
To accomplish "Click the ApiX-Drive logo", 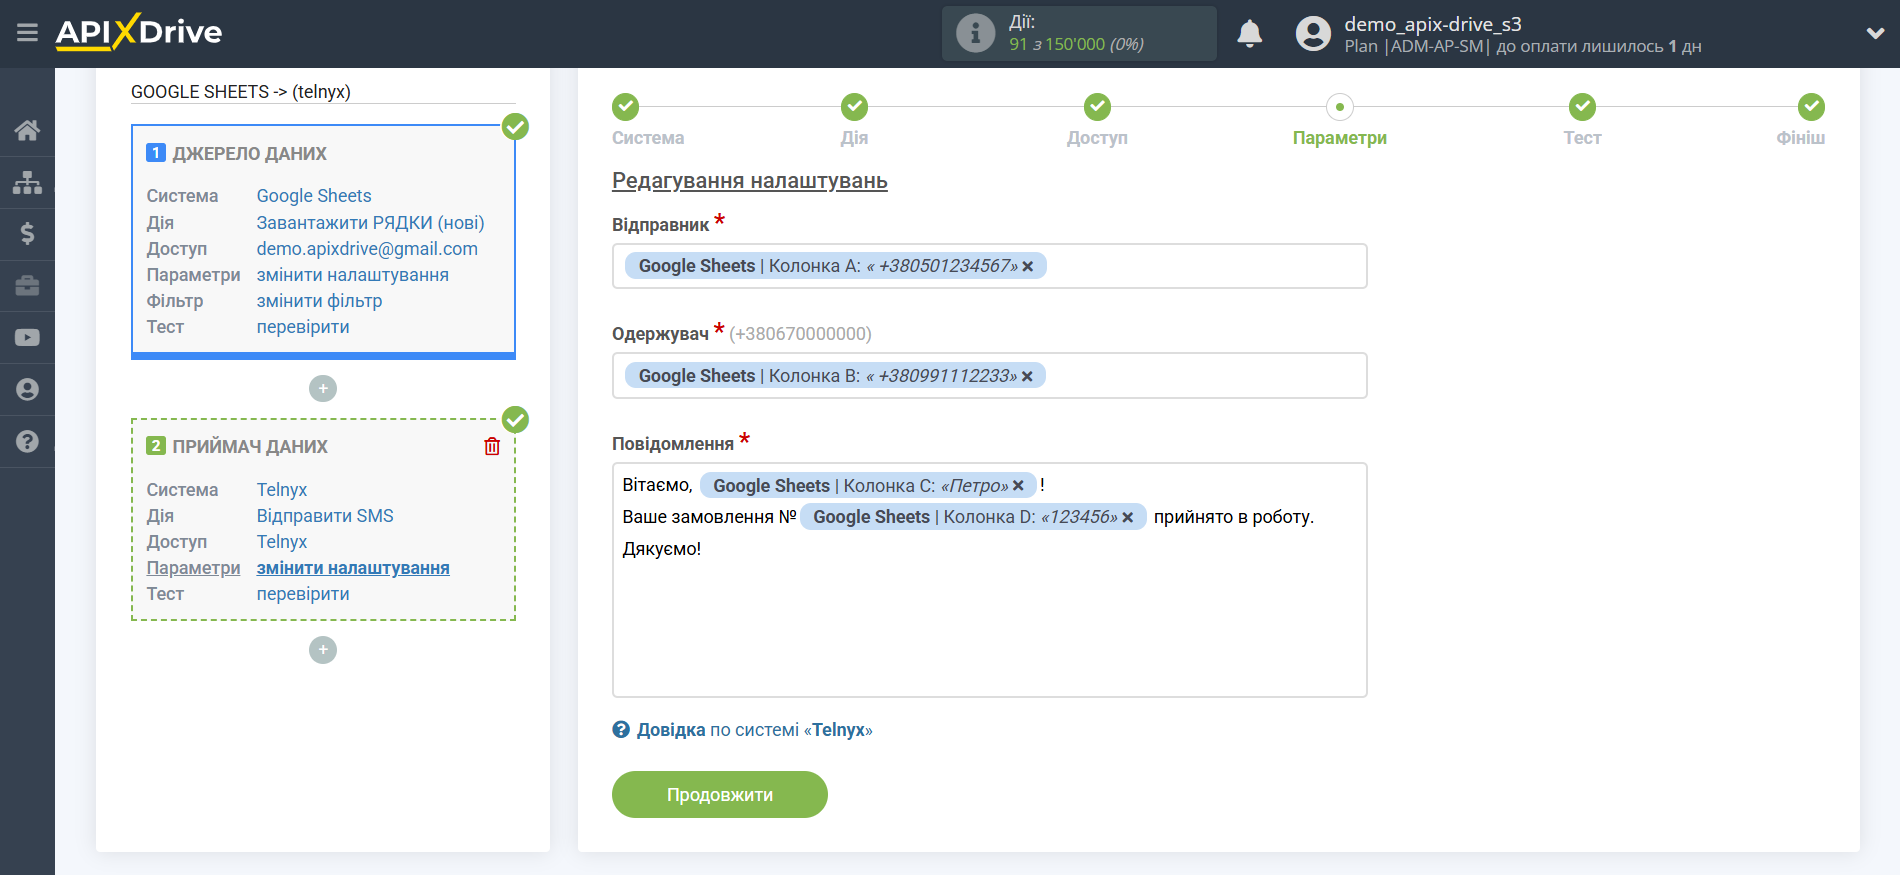I will (x=139, y=32).
